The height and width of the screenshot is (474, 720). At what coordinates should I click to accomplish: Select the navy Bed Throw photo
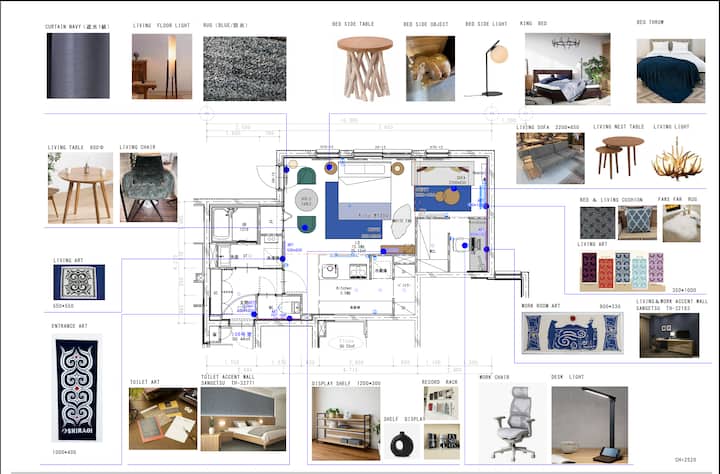click(670, 71)
